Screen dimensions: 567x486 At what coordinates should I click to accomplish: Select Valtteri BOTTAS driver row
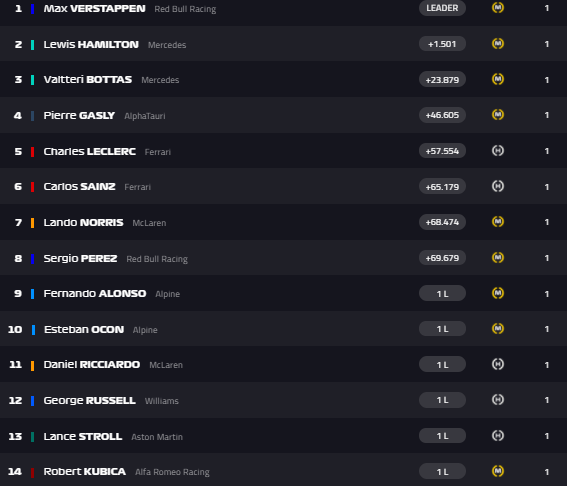point(284,79)
